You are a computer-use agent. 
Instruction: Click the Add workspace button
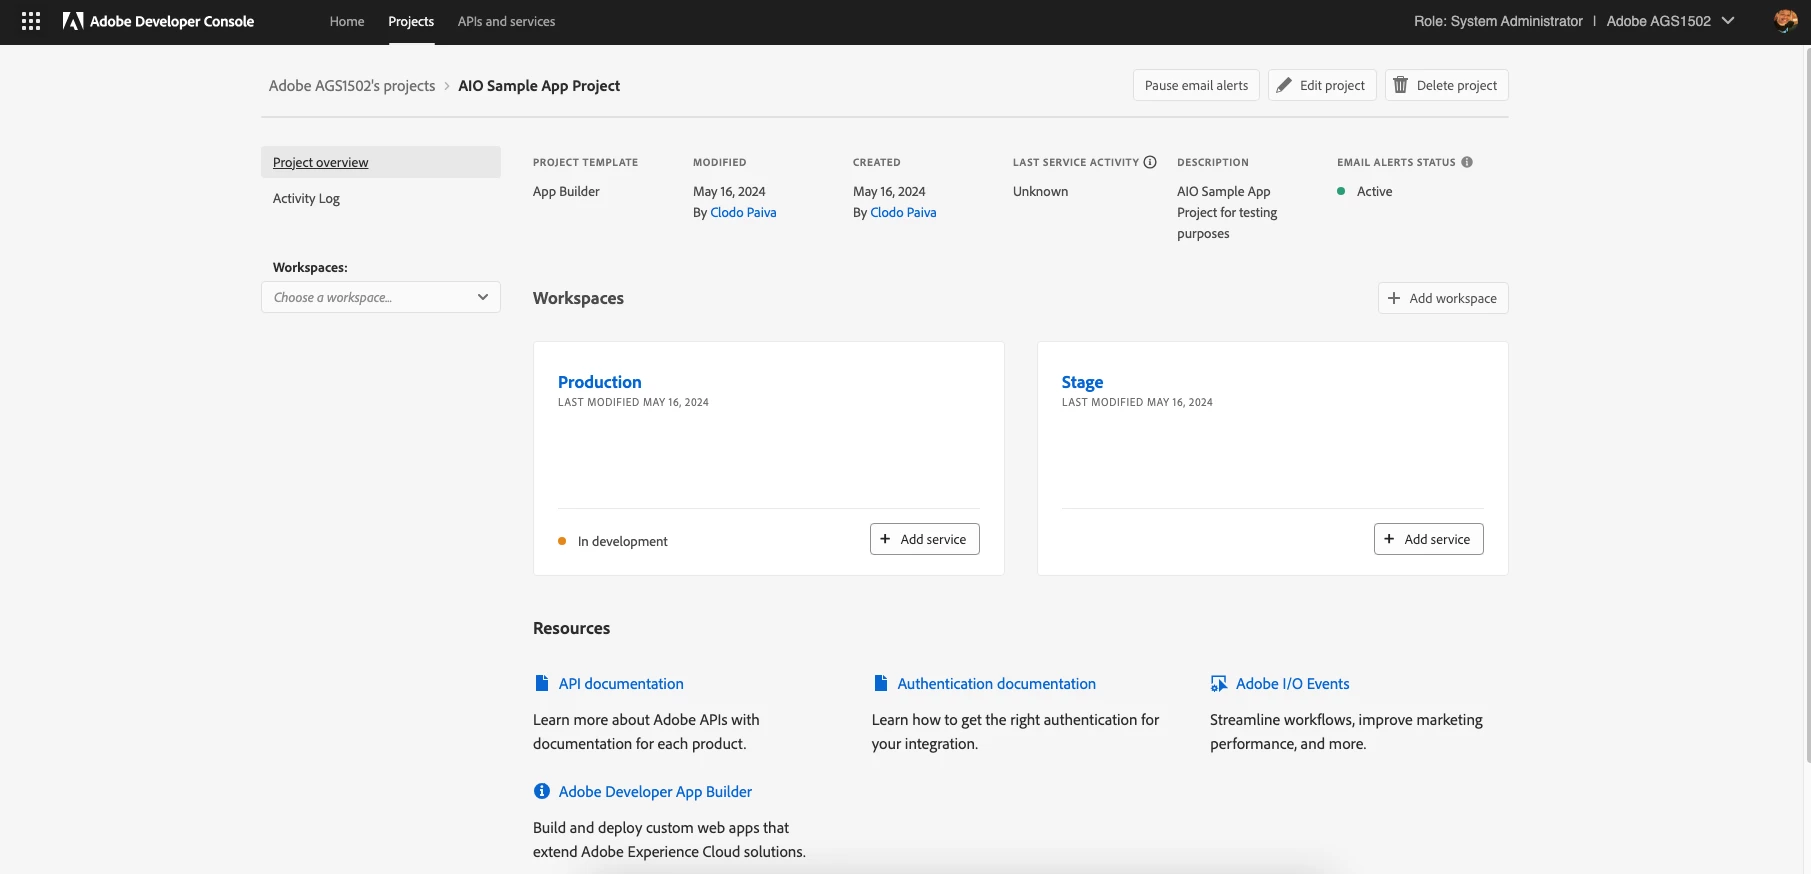(1443, 298)
